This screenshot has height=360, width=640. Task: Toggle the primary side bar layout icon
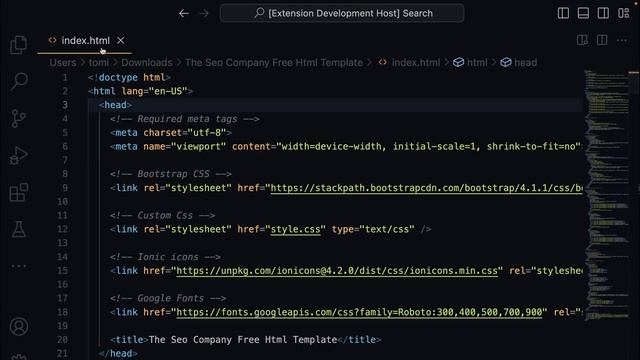tap(563, 13)
